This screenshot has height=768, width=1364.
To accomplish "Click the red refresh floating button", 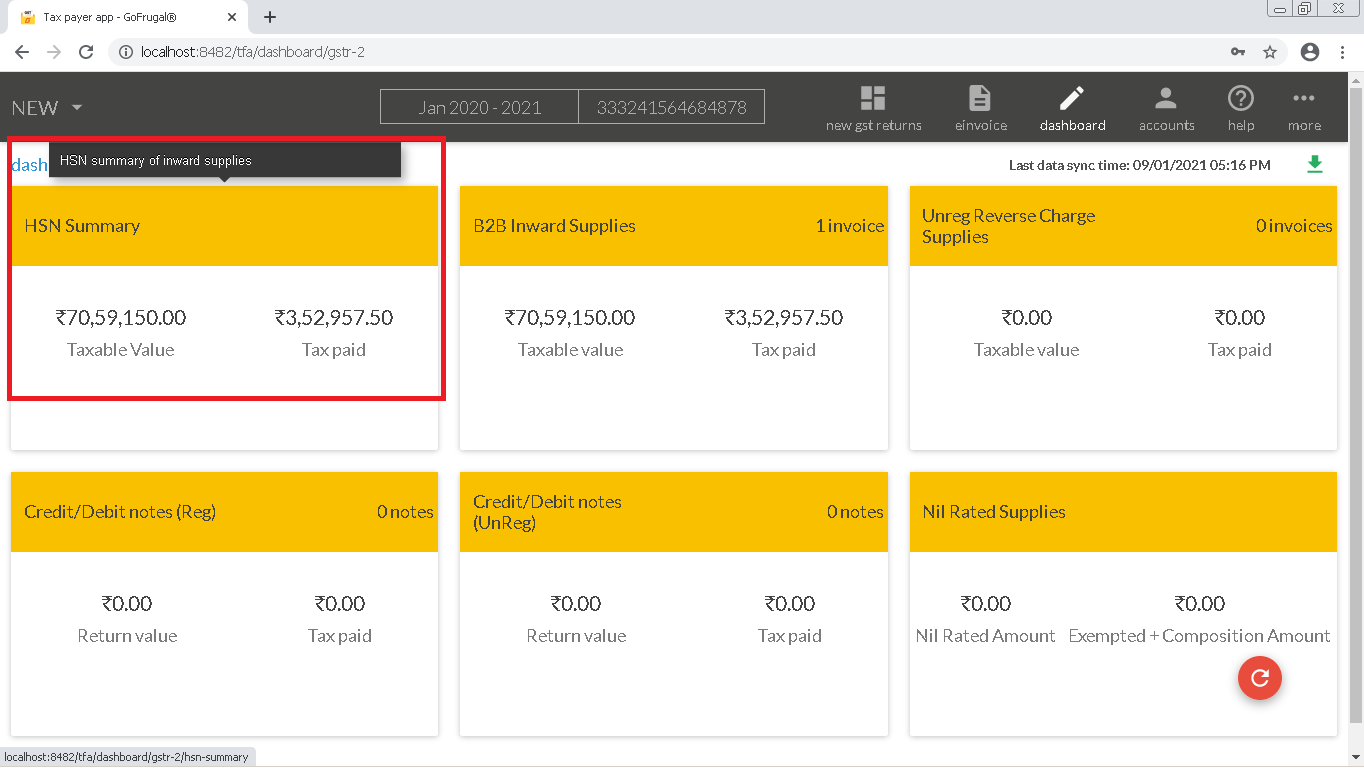I will pyautogui.click(x=1260, y=678).
